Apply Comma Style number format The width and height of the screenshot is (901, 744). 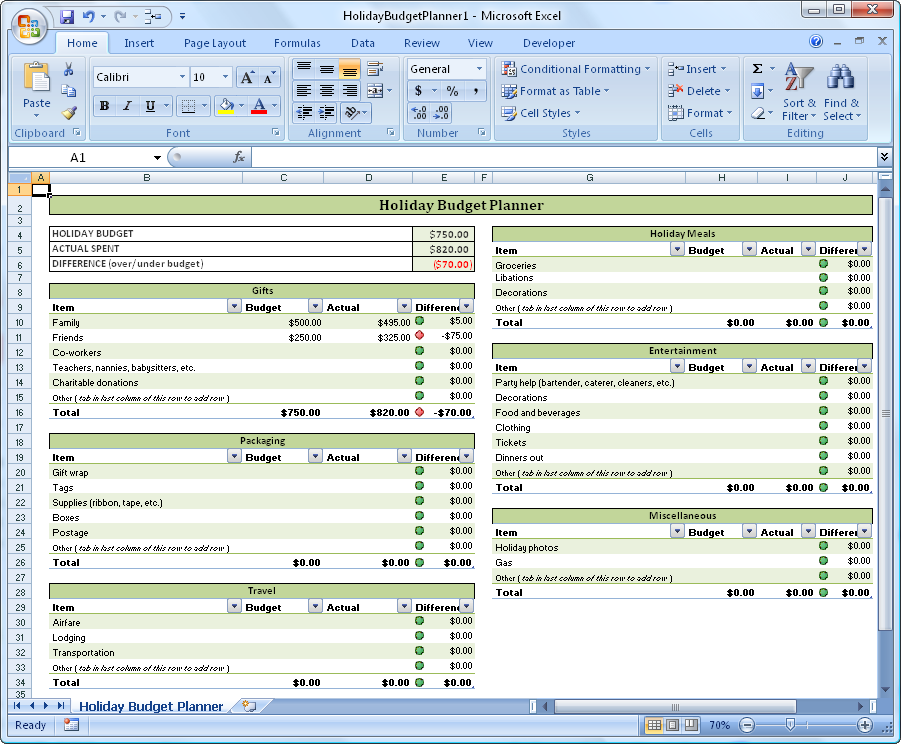(x=476, y=91)
